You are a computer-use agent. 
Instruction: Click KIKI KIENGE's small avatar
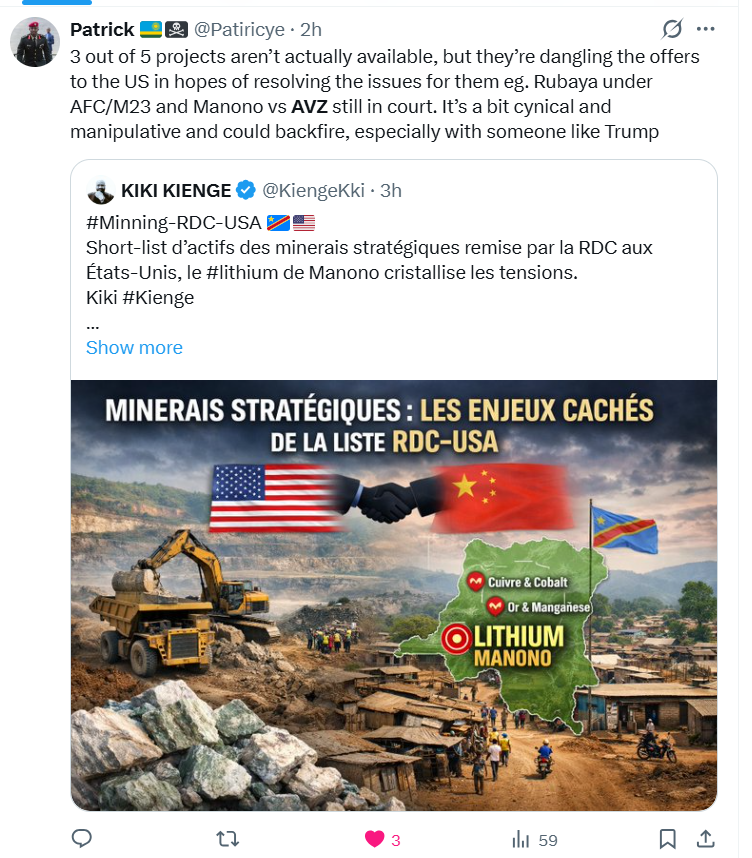click(100, 190)
